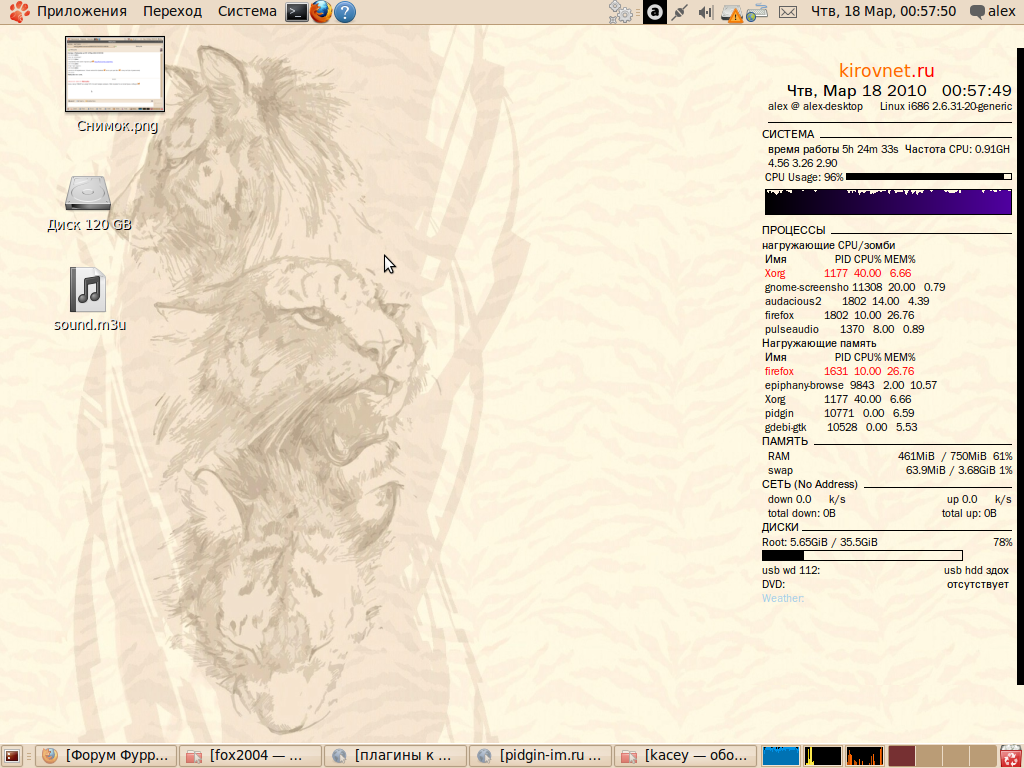
Task: Open the alex user session menu
Action: (991, 12)
